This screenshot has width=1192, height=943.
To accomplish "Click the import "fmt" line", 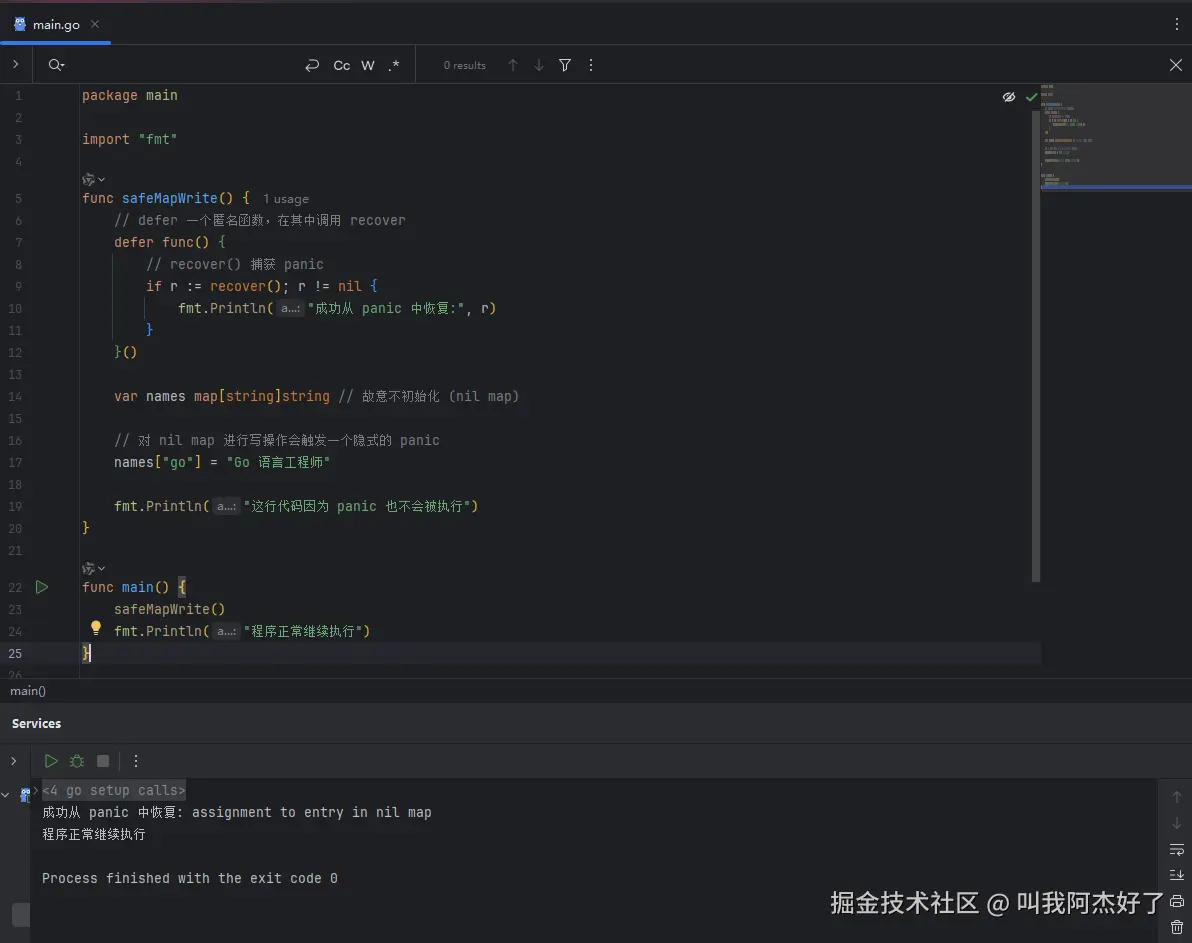I will coord(129,139).
